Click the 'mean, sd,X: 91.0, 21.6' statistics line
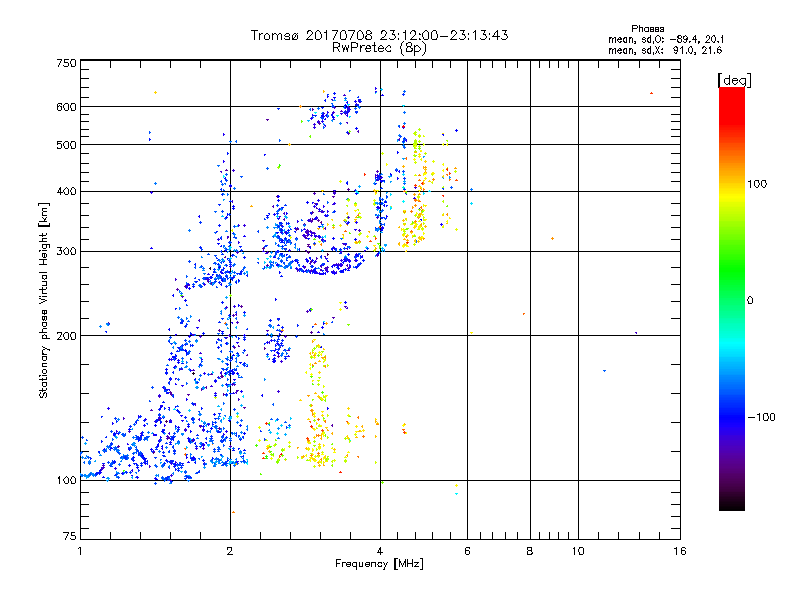This screenshot has height=600, width=800. tap(665, 50)
